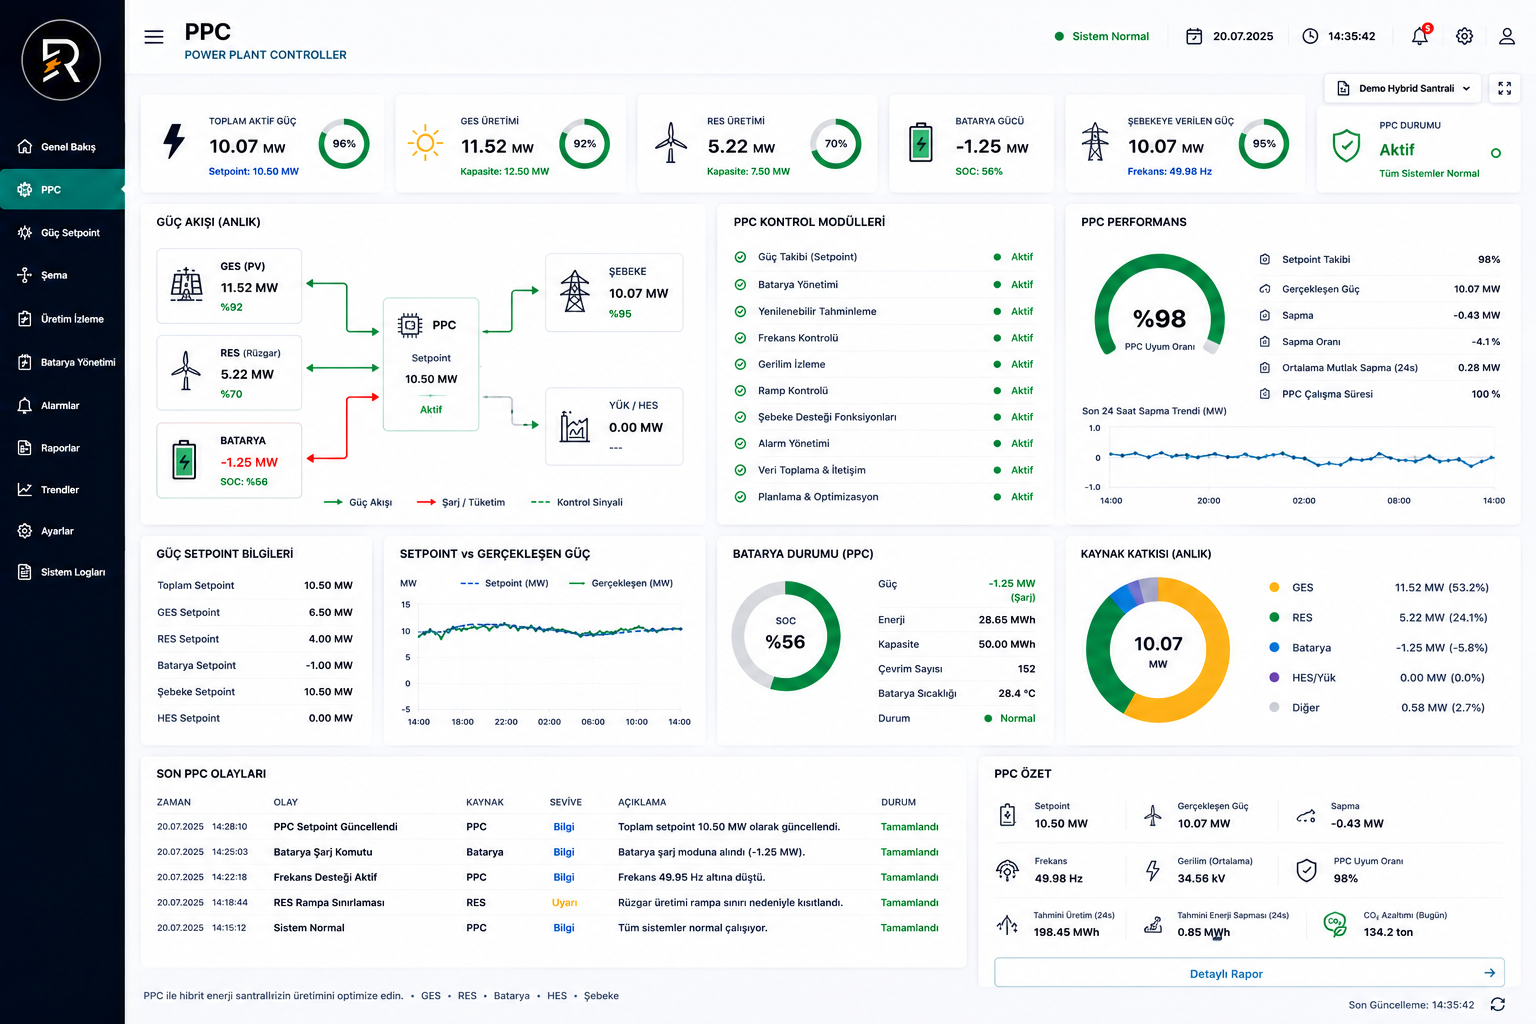Click the battery Batarya Gücü icon
Viewport: 1536px width, 1024px height.
coord(920,141)
